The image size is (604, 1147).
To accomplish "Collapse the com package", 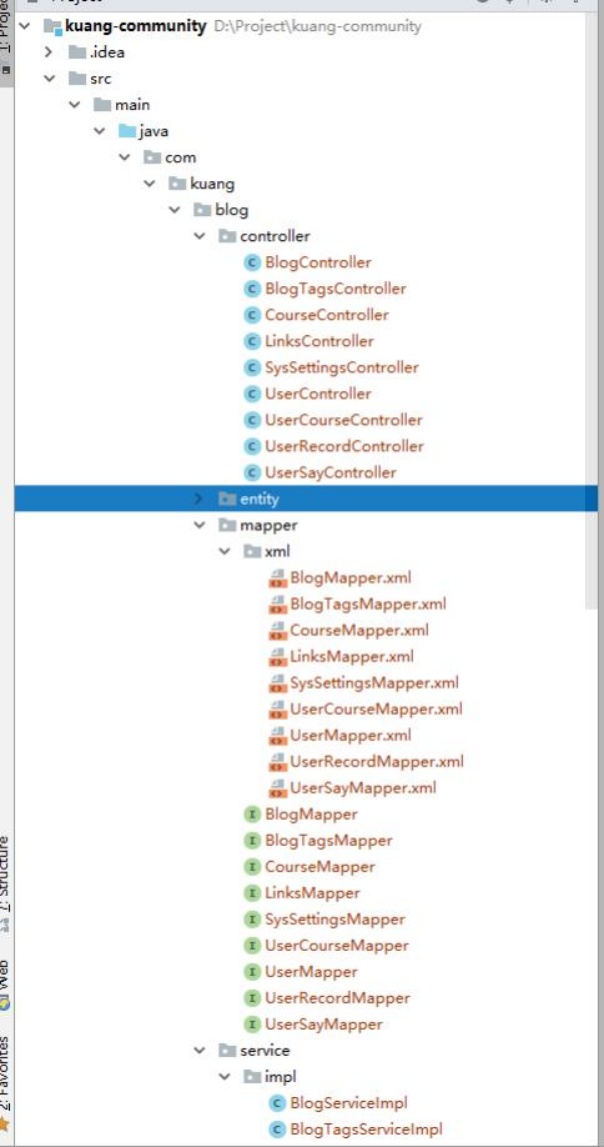I will coord(124,157).
